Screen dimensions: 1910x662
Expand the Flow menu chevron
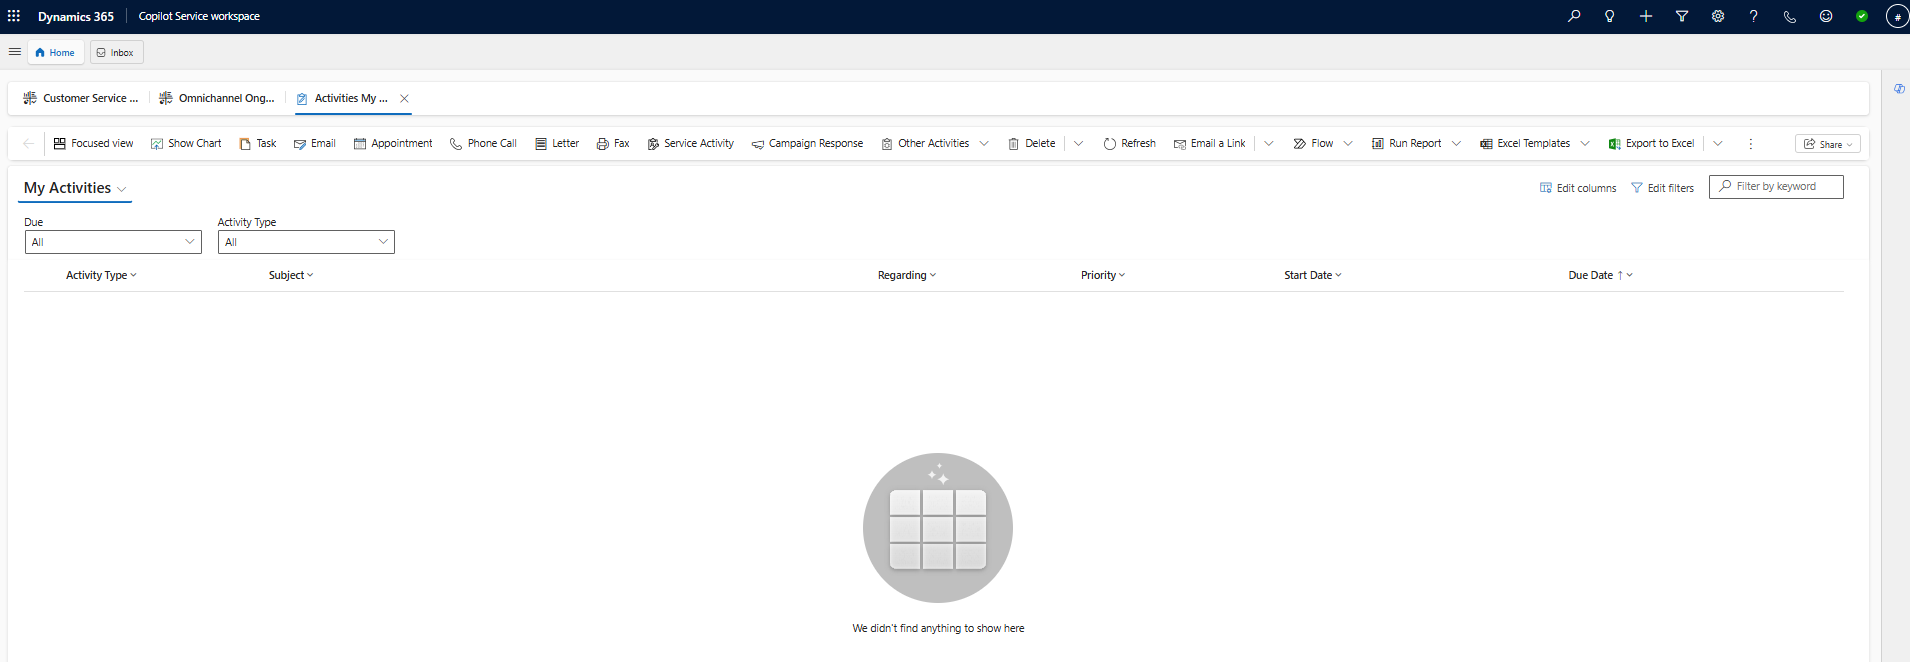(x=1348, y=144)
